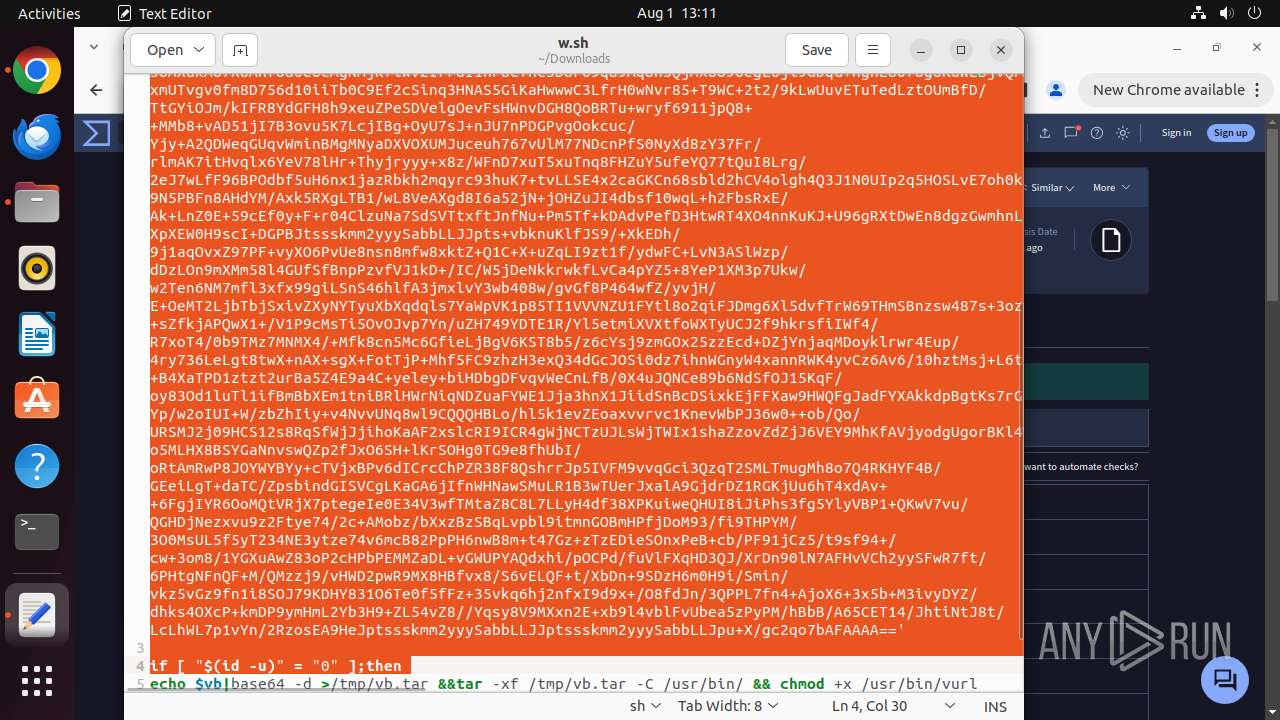Open Rhythmbox music player from the dock
The image size is (1280, 720).
pyautogui.click(x=37, y=269)
